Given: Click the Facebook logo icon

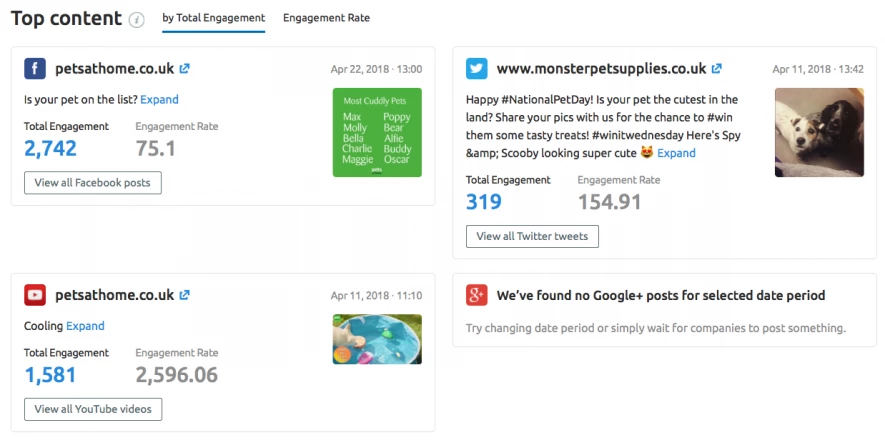Looking at the screenshot, I should coord(35,69).
